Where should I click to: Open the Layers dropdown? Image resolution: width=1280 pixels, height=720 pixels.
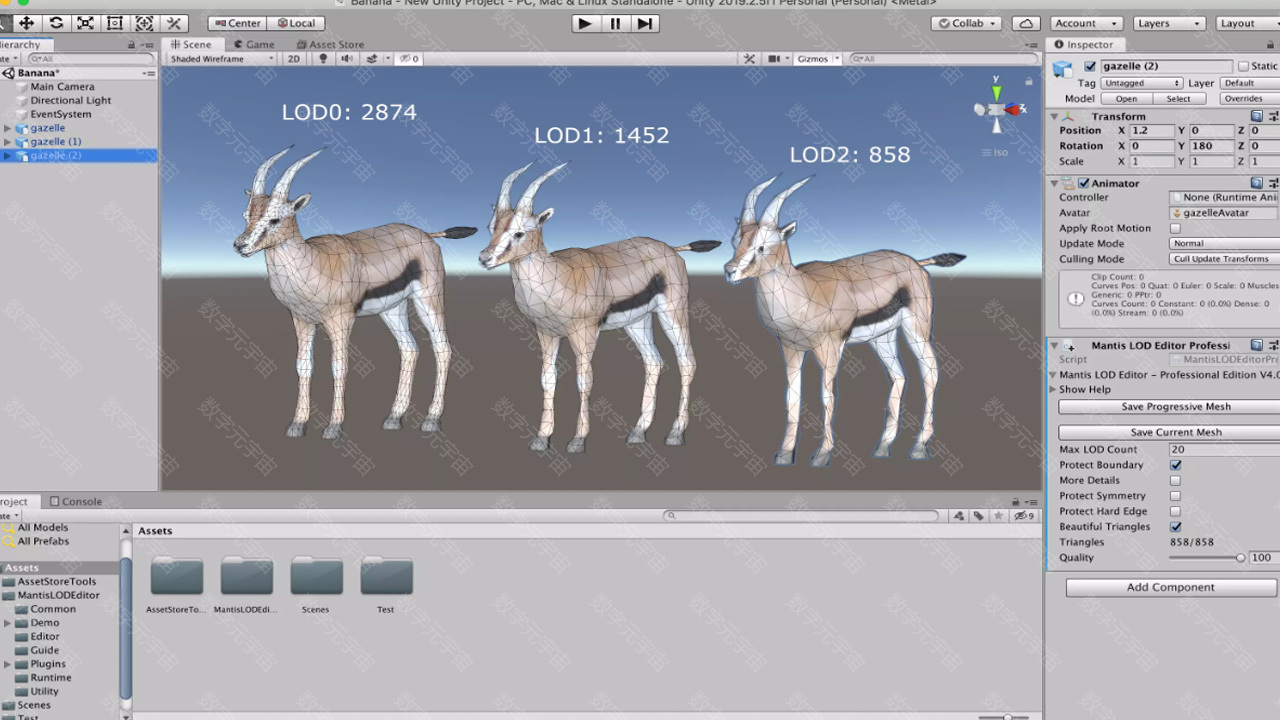coord(1168,23)
